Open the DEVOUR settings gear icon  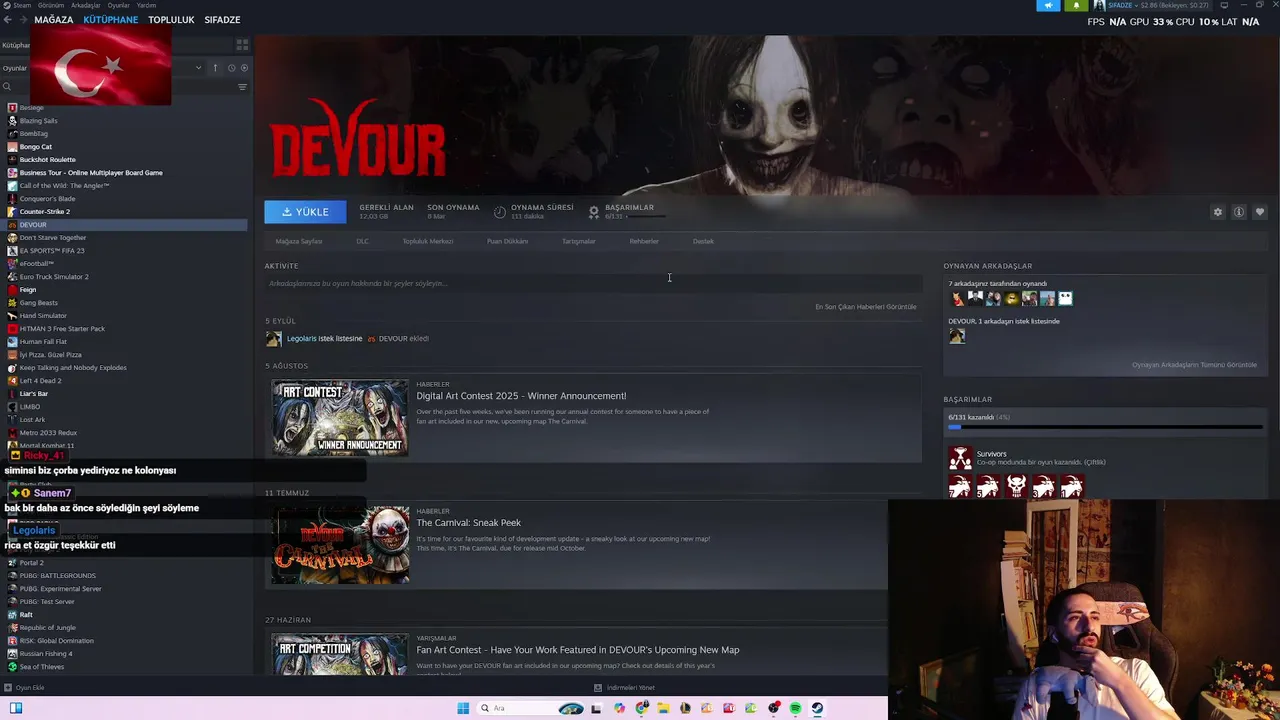coord(1217,212)
